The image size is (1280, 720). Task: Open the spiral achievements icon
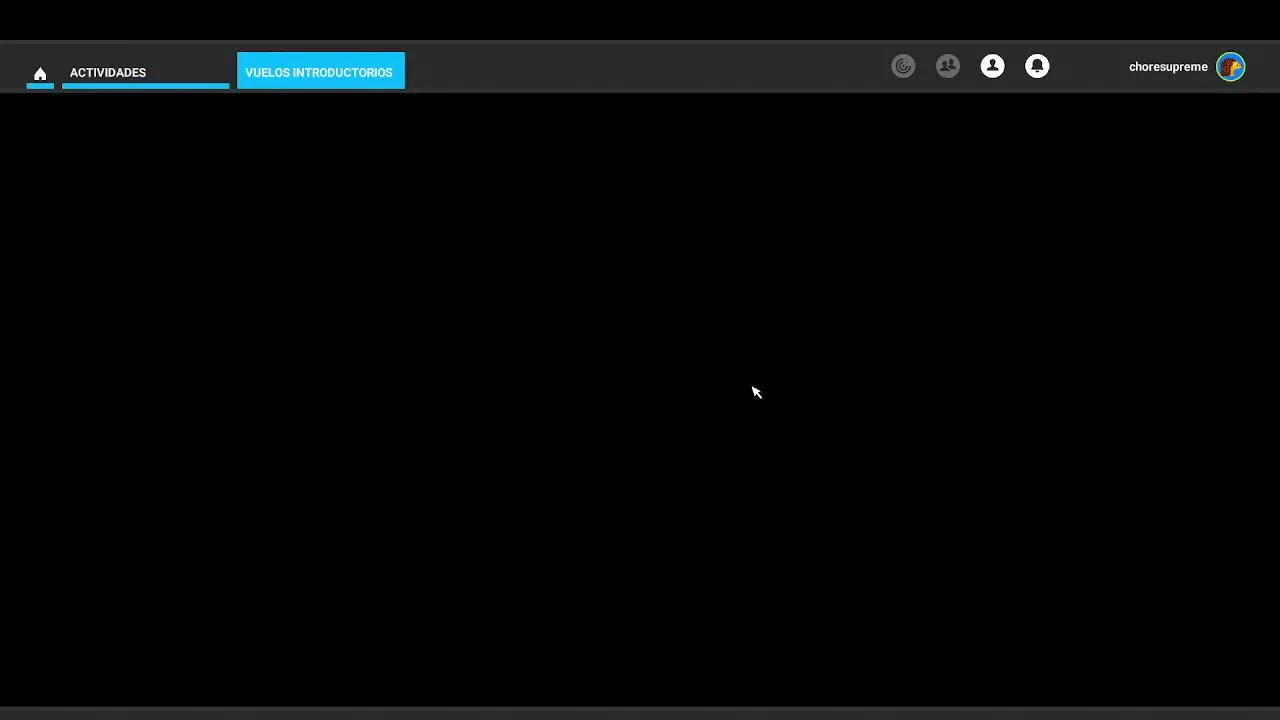903,66
